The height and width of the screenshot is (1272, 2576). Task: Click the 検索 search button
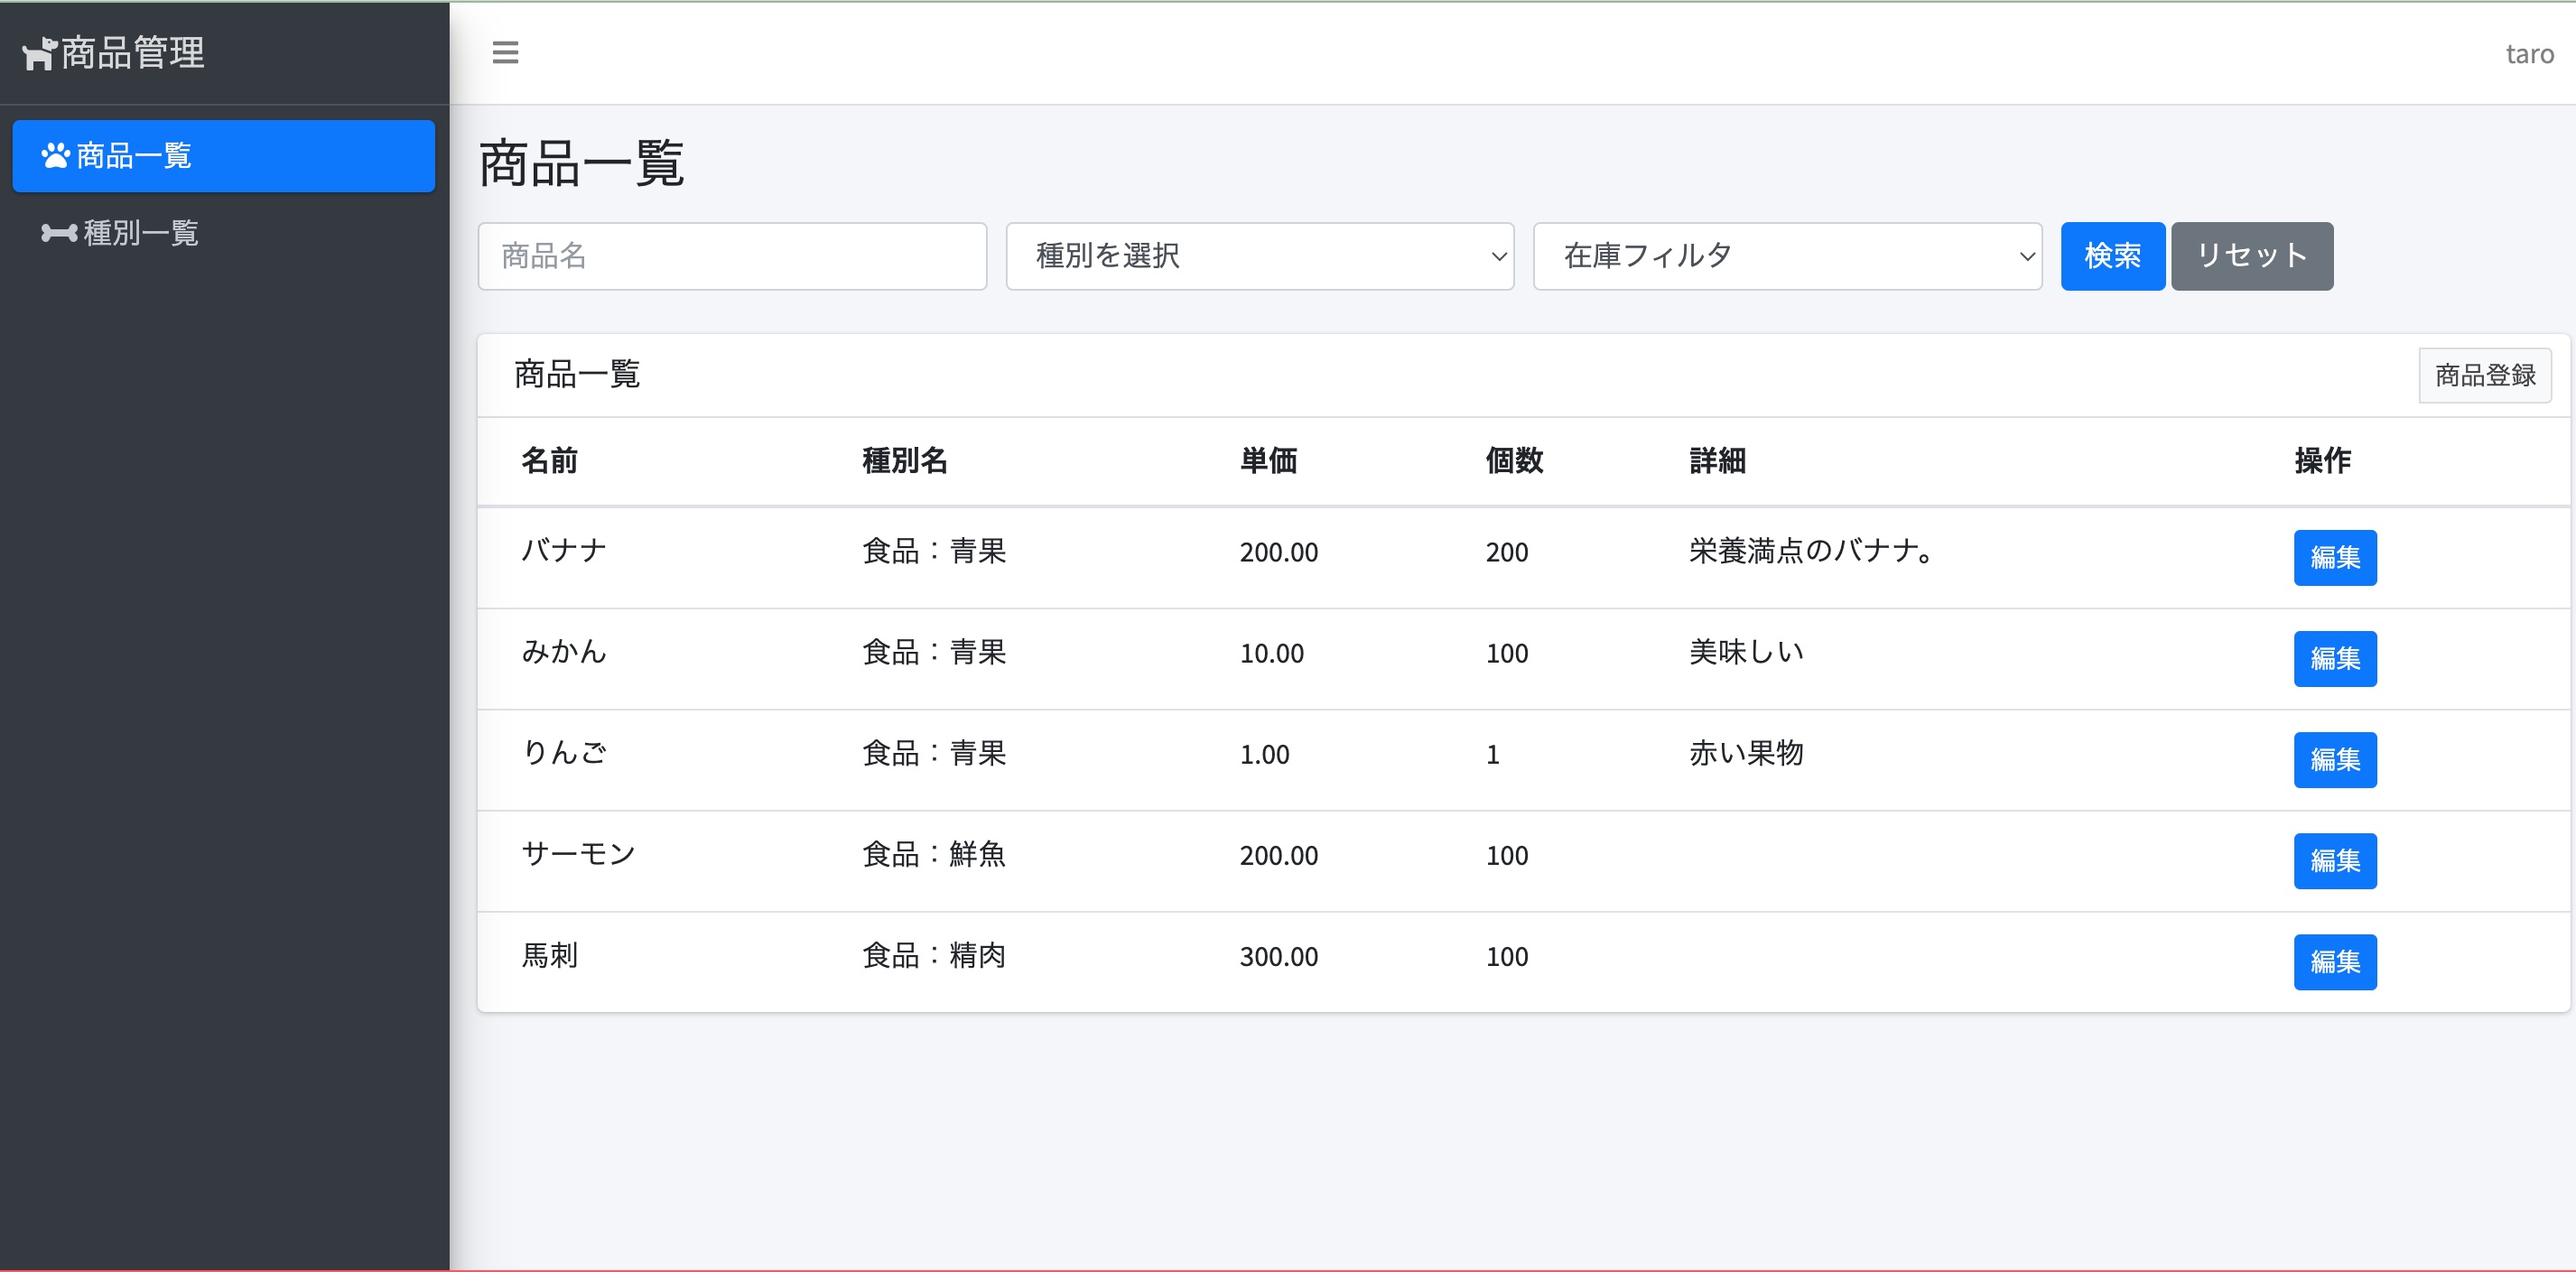pyautogui.click(x=2112, y=256)
